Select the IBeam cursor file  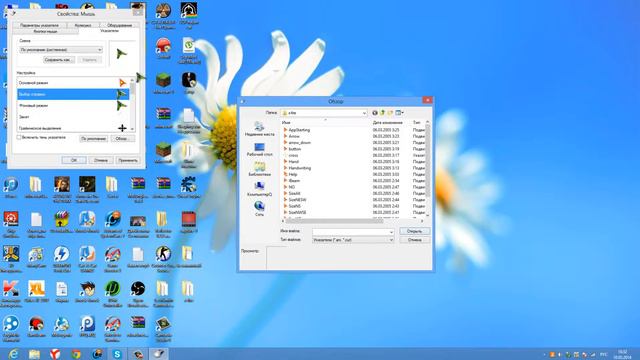pos(291,181)
